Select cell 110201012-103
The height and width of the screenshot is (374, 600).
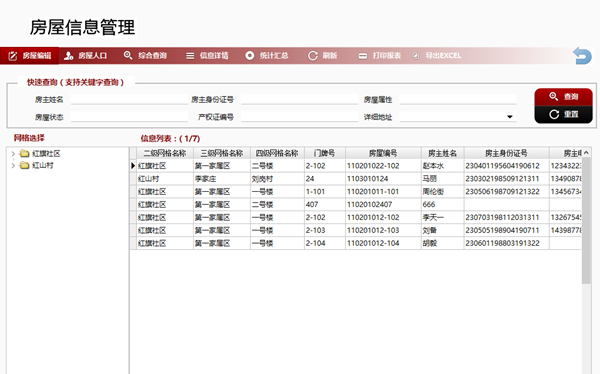(x=383, y=230)
